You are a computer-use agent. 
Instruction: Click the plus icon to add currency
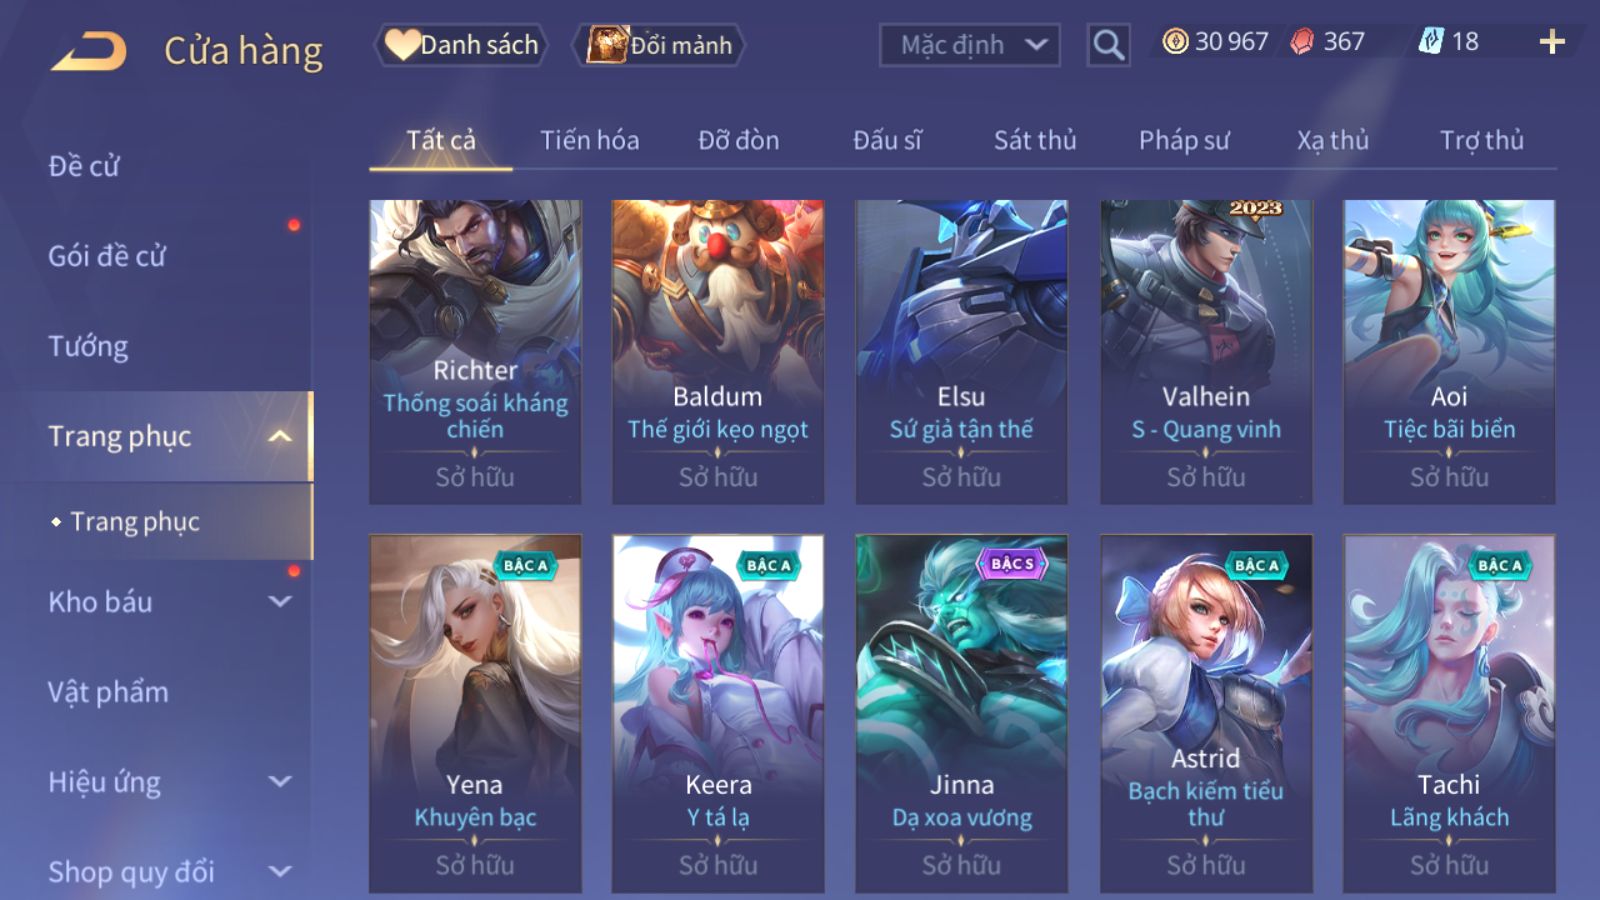tap(1552, 41)
